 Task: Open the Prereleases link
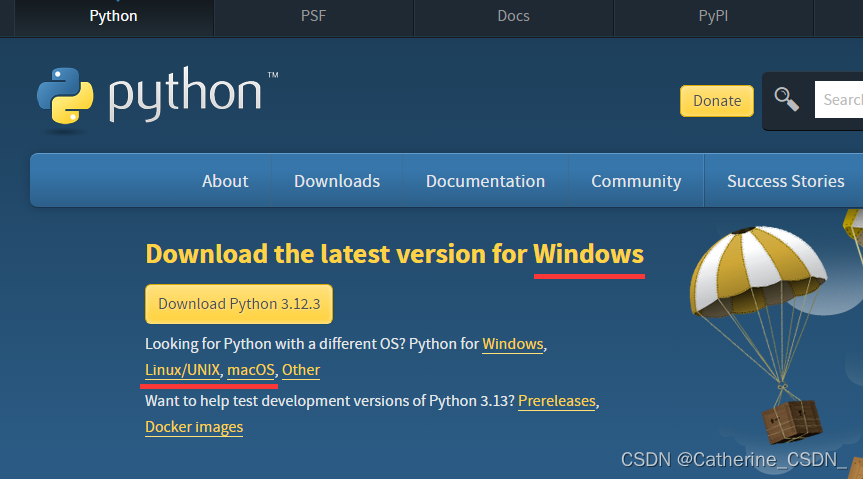556,401
